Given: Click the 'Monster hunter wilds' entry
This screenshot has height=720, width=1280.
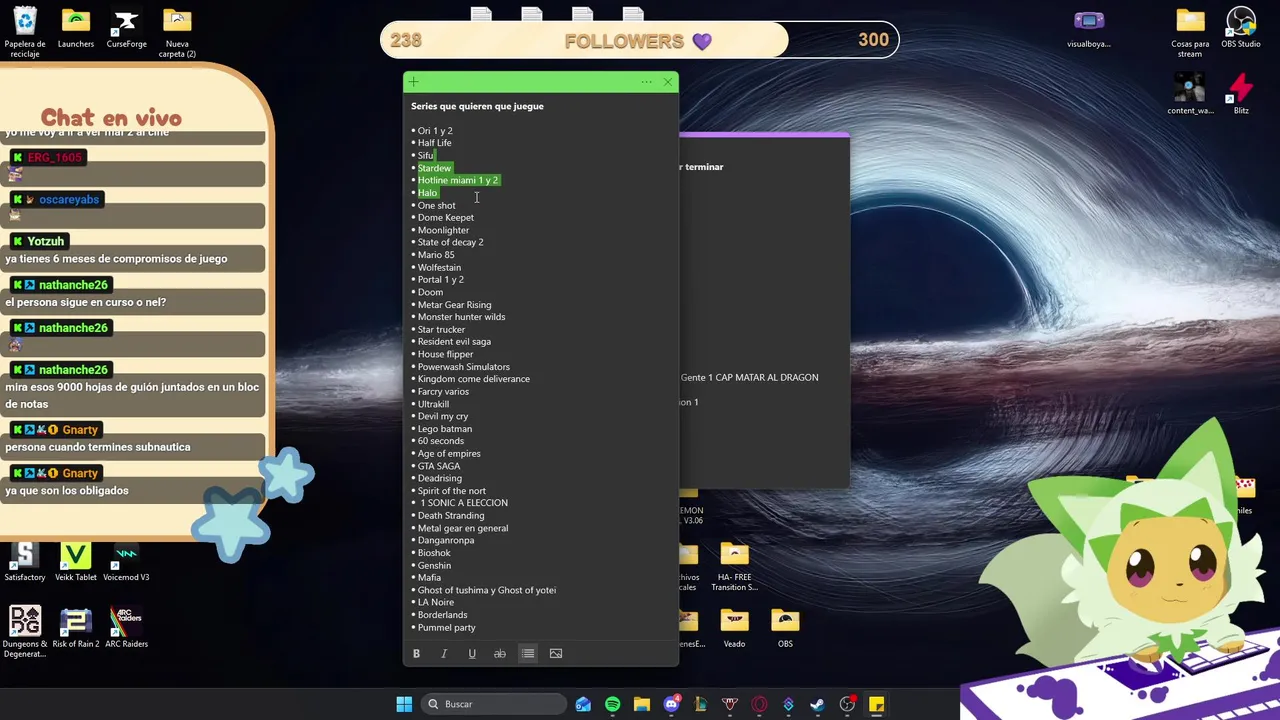Looking at the screenshot, I should pyautogui.click(x=461, y=317).
